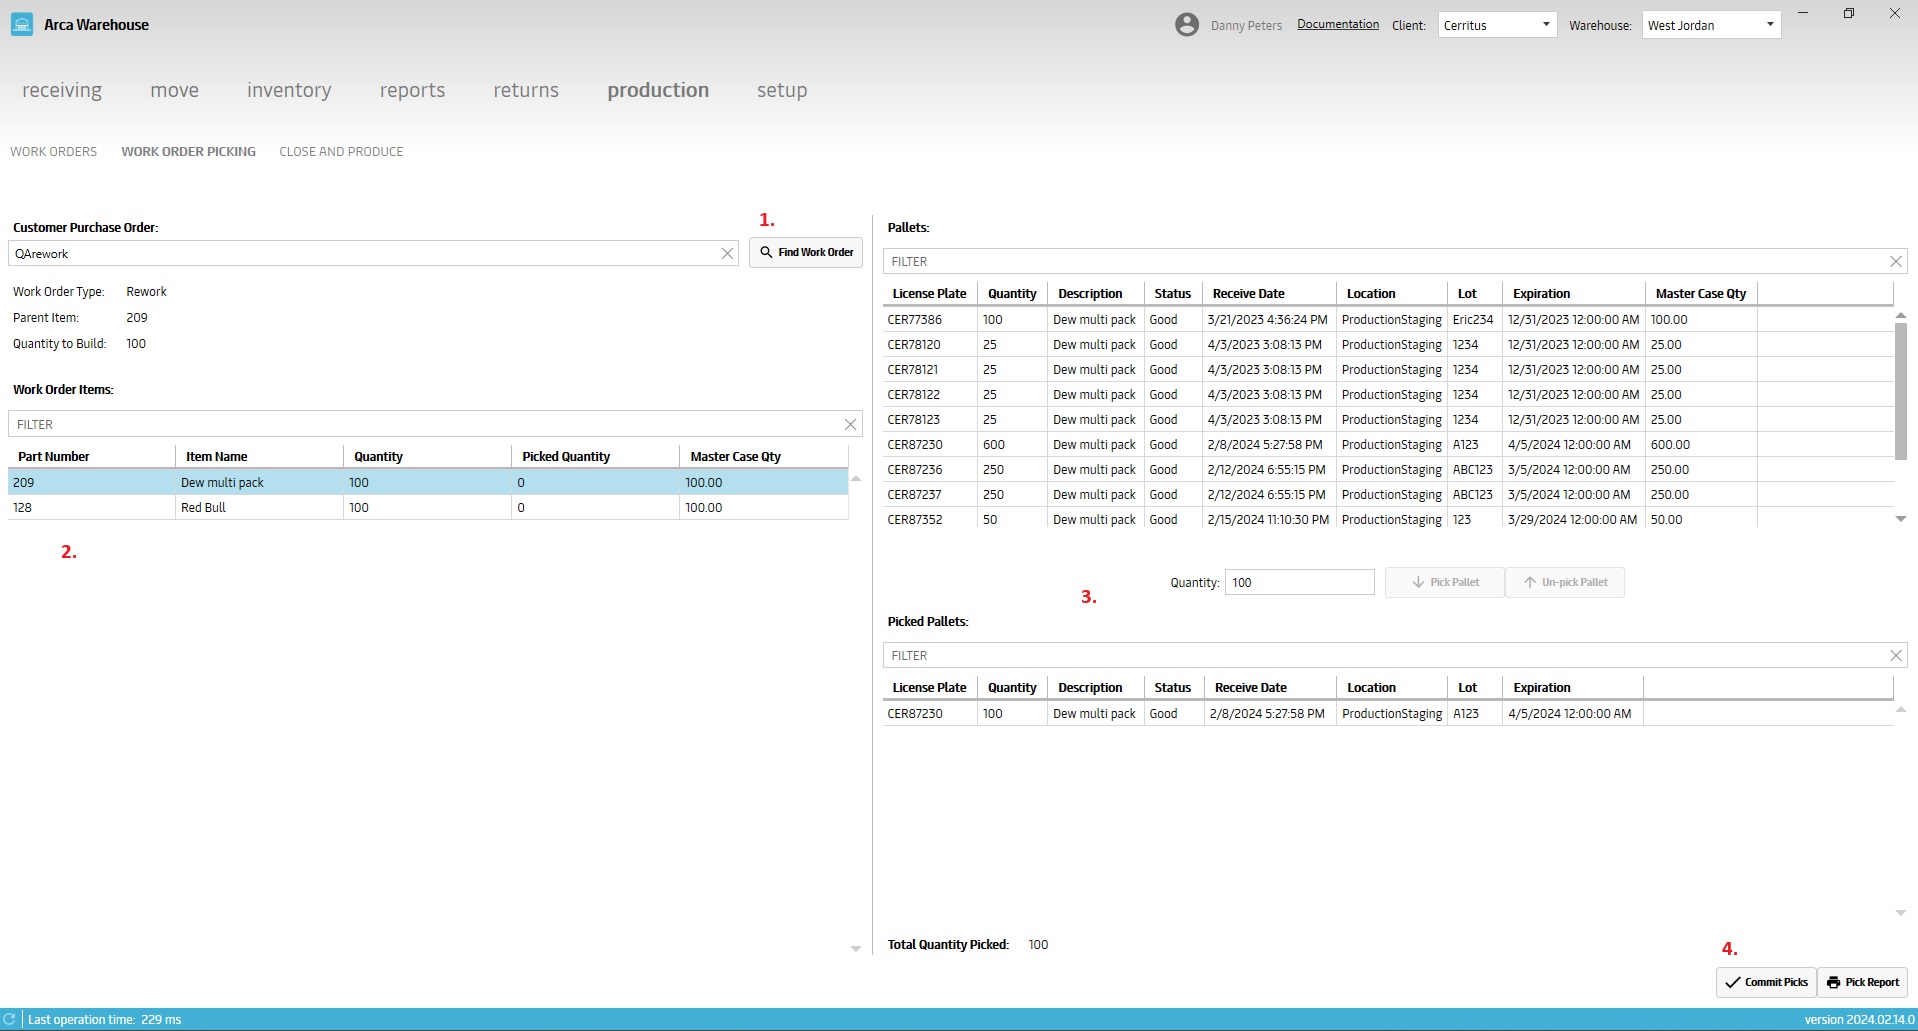Select pallet CER77386
1918x1031 pixels.
(1388, 320)
